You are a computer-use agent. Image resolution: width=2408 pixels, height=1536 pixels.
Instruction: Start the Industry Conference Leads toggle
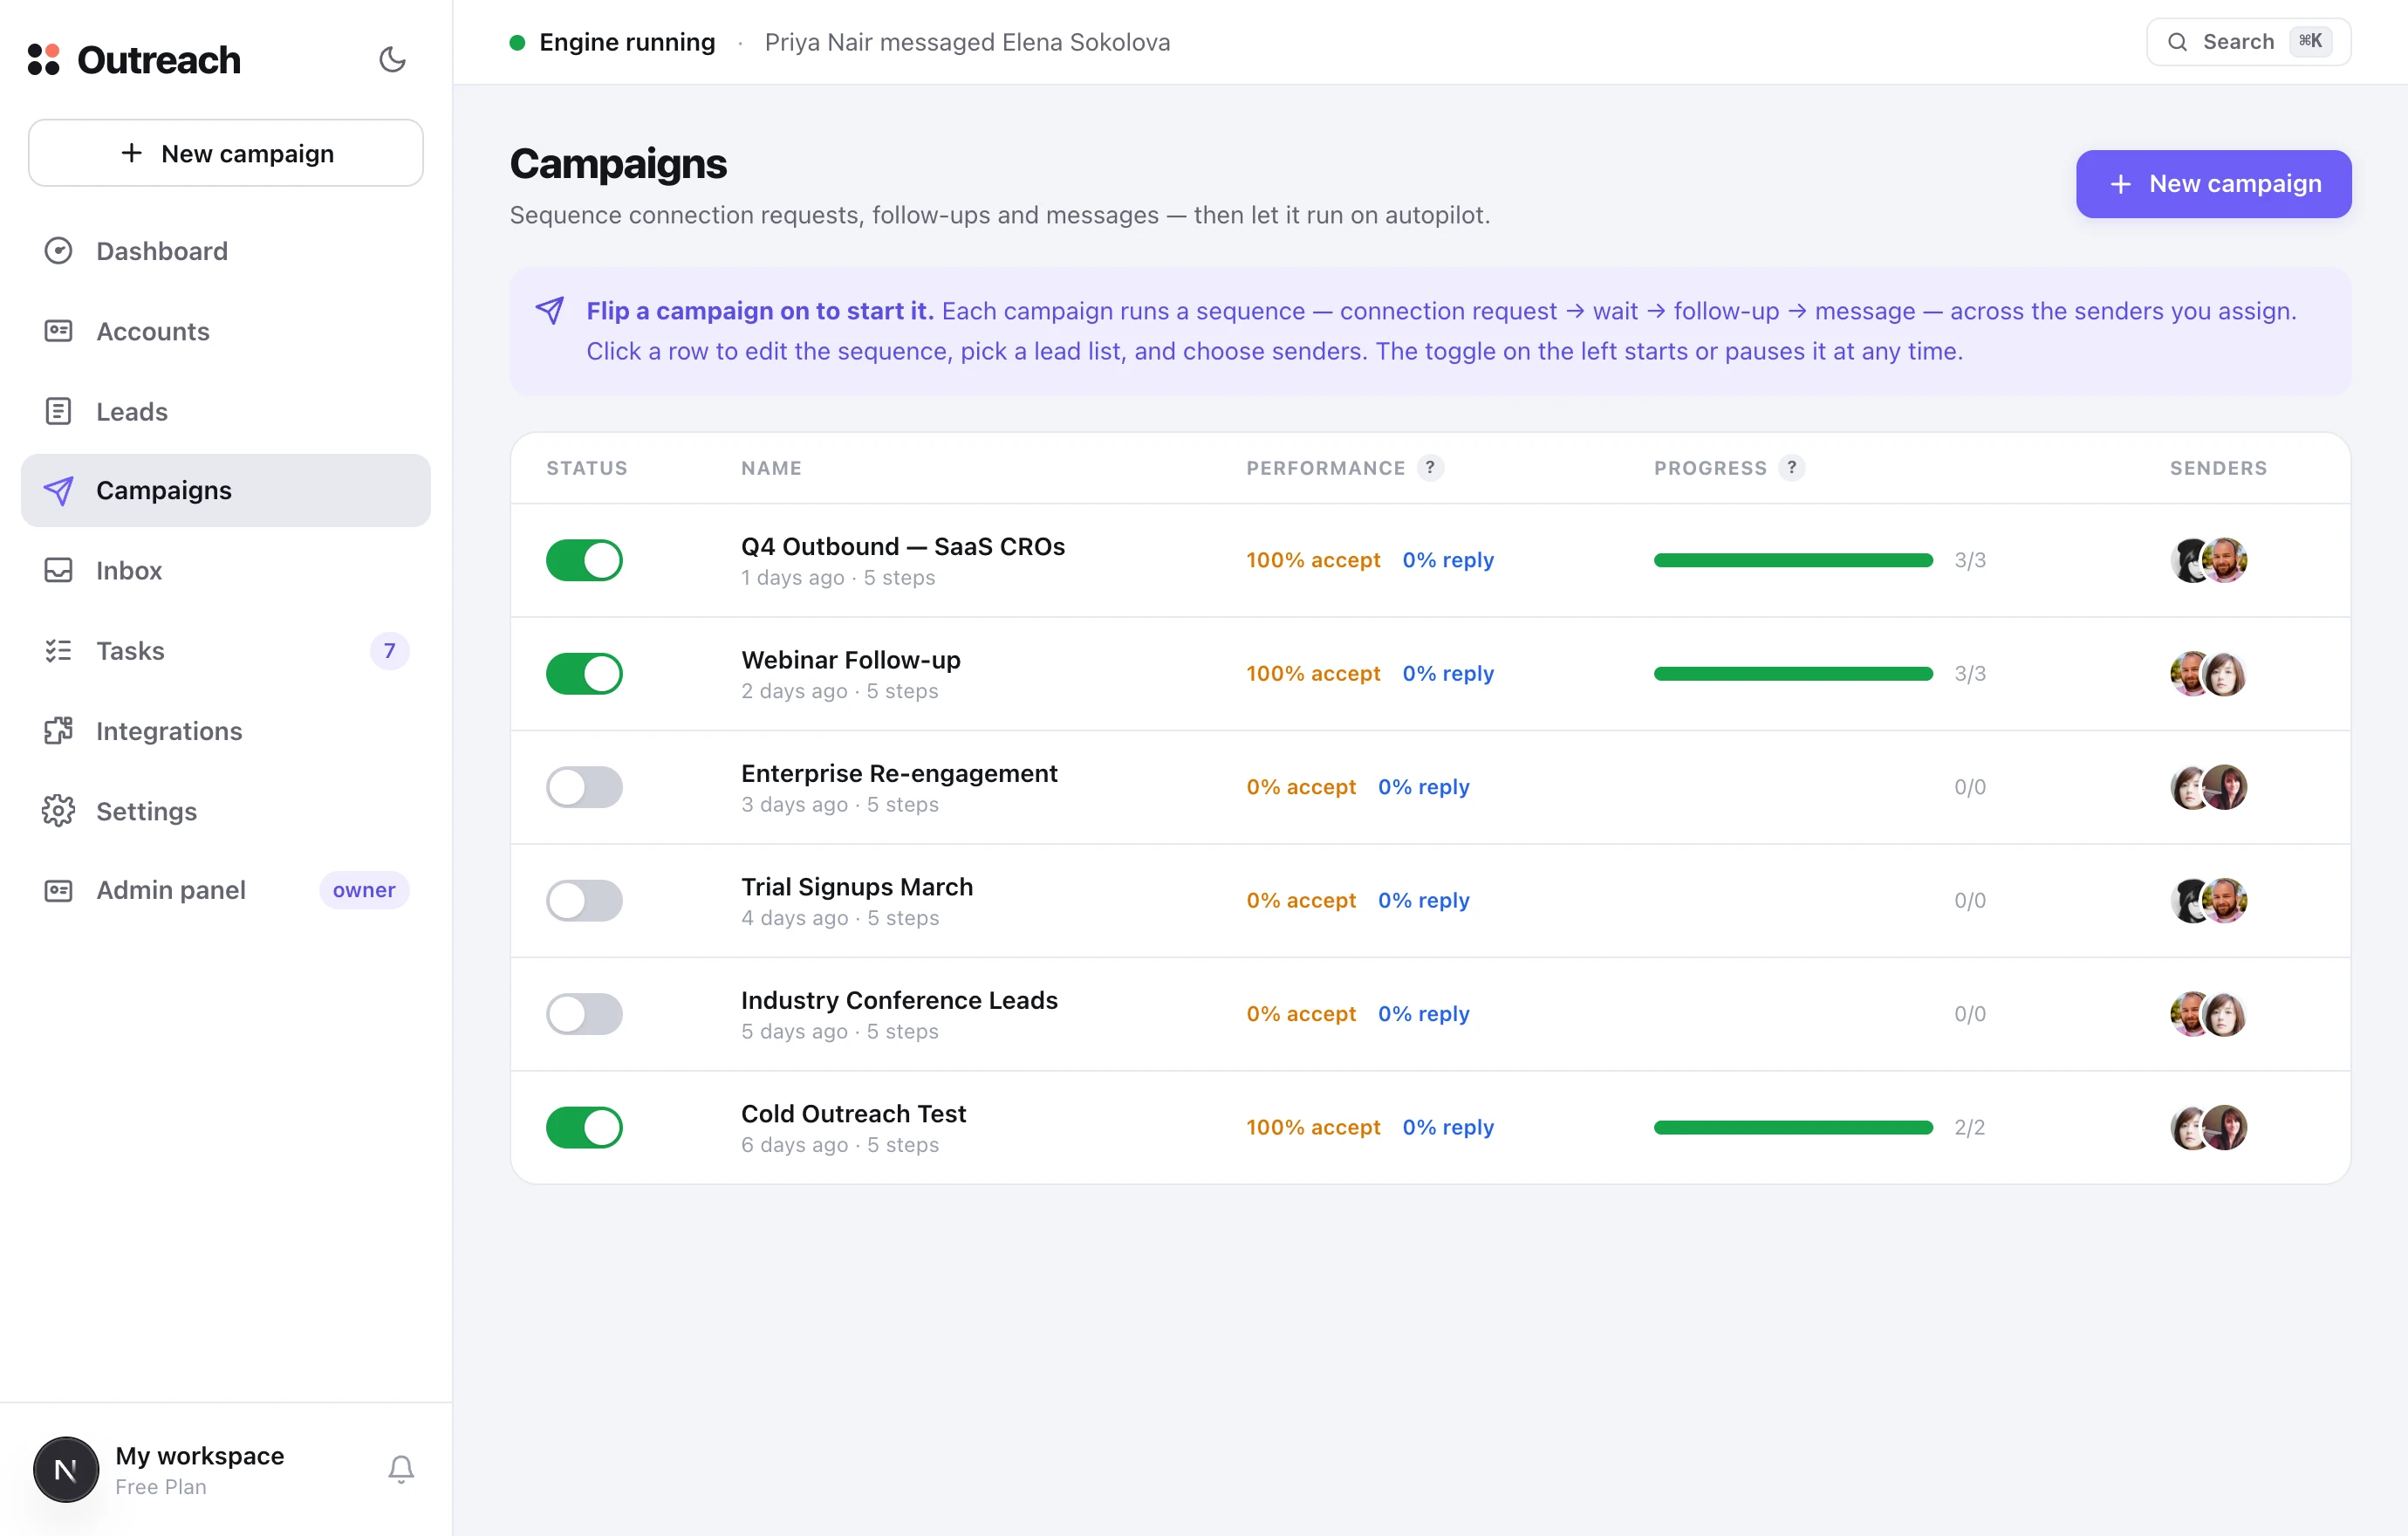(x=584, y=1014)
